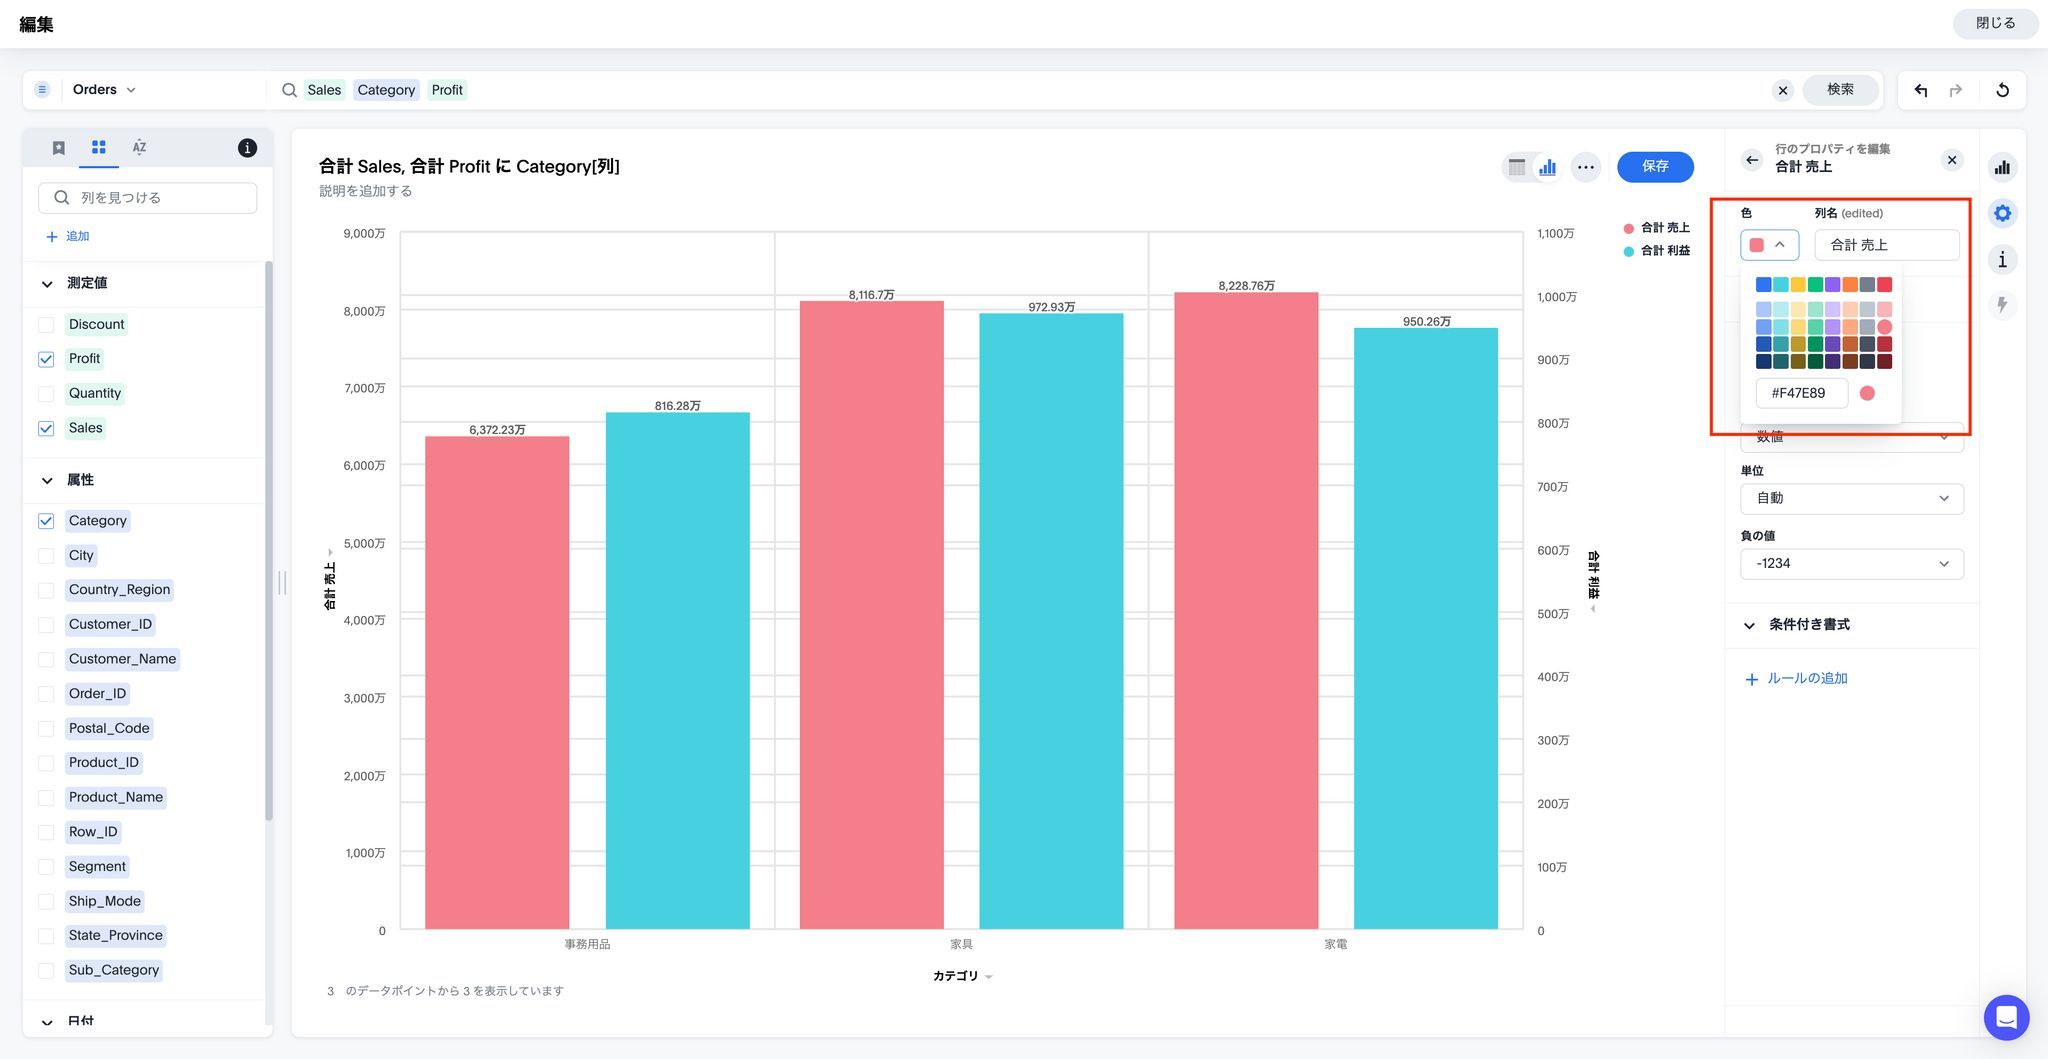The width and height of the screenshot is (2048, 1059).
Task: Check the Discount checkbox
Action: [x=46, y=325]
